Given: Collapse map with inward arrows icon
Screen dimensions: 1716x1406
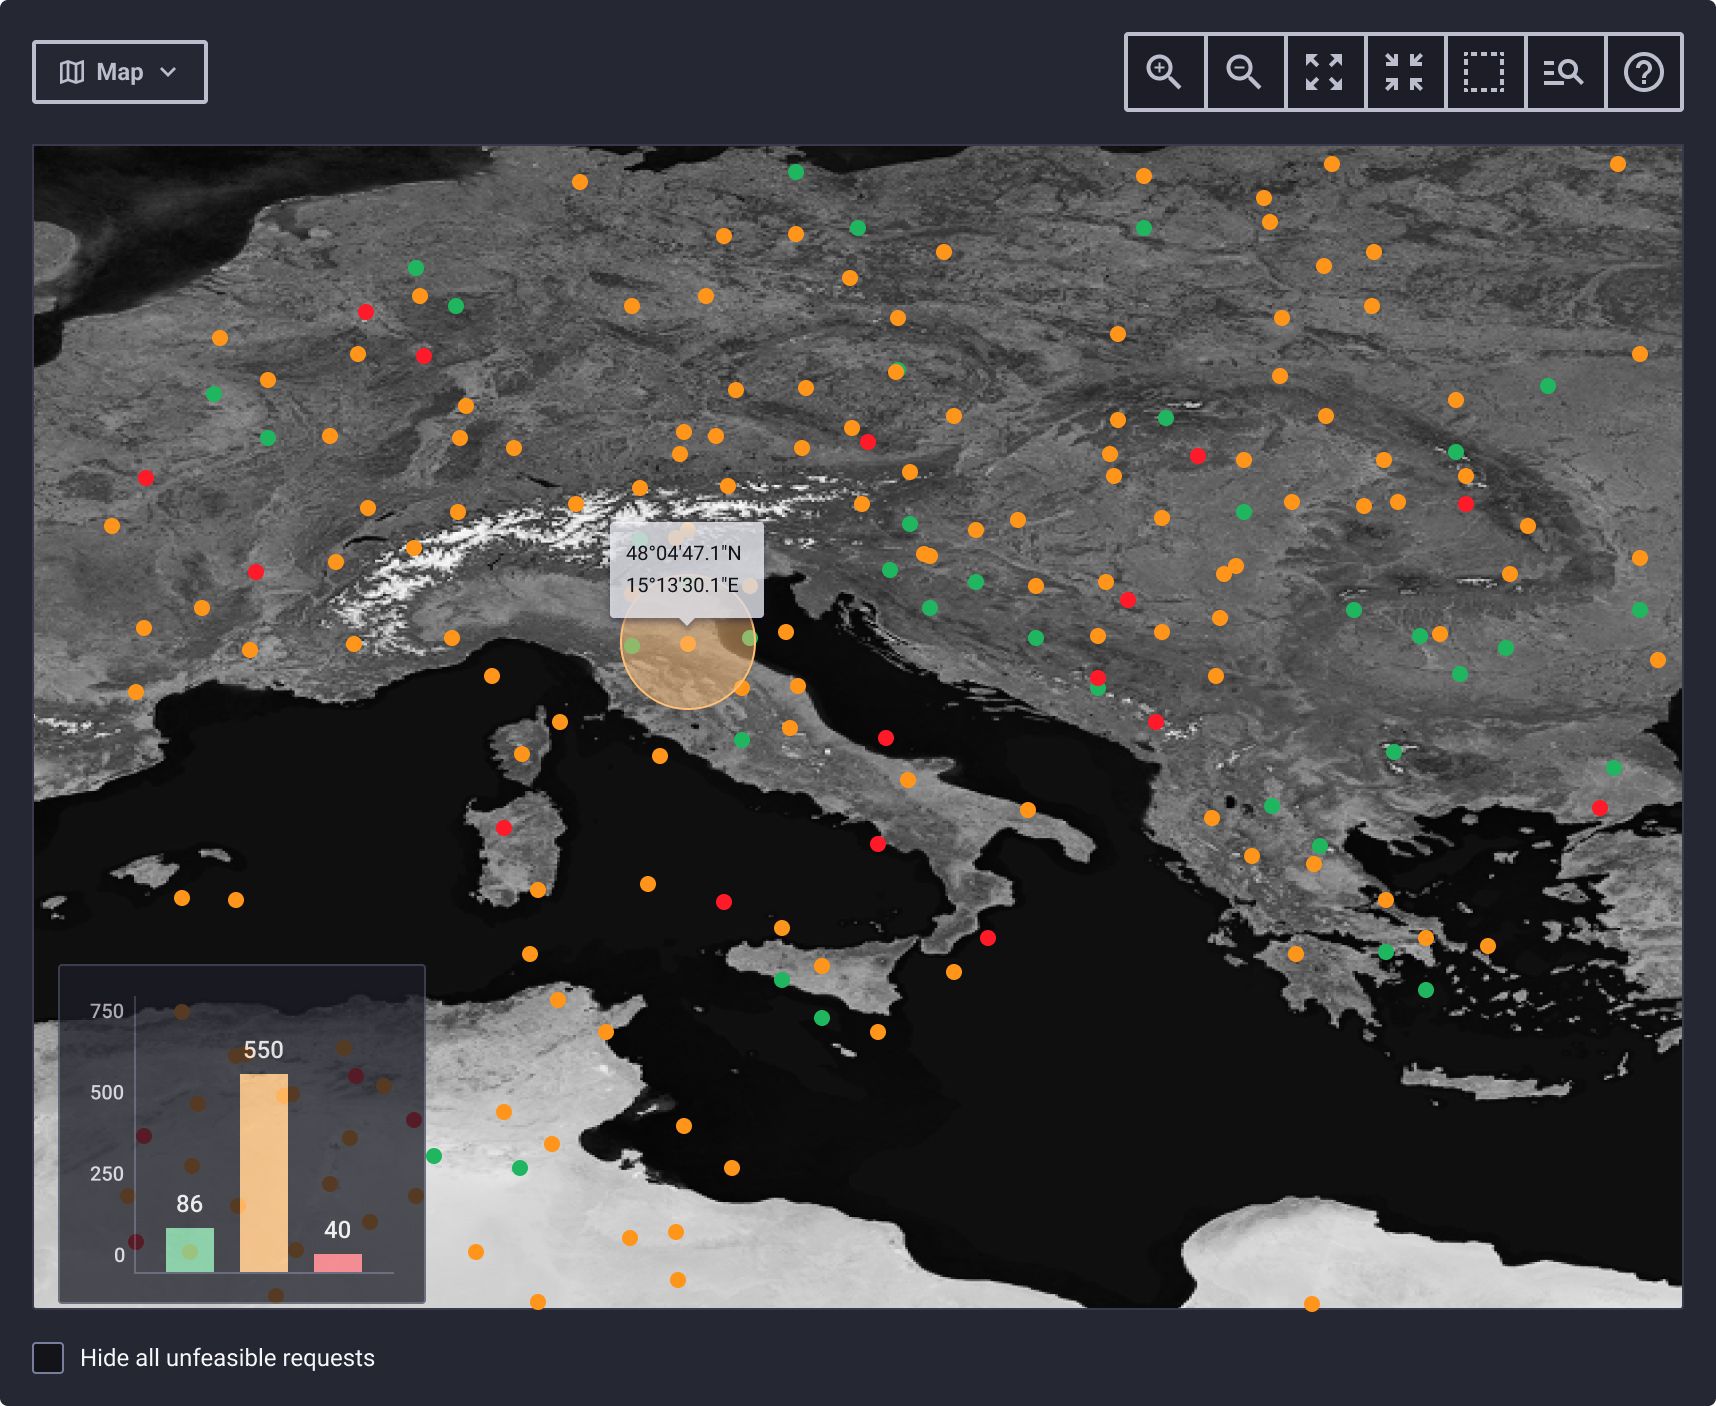Looking at the screenshot, I should [x=1404, y=72].
